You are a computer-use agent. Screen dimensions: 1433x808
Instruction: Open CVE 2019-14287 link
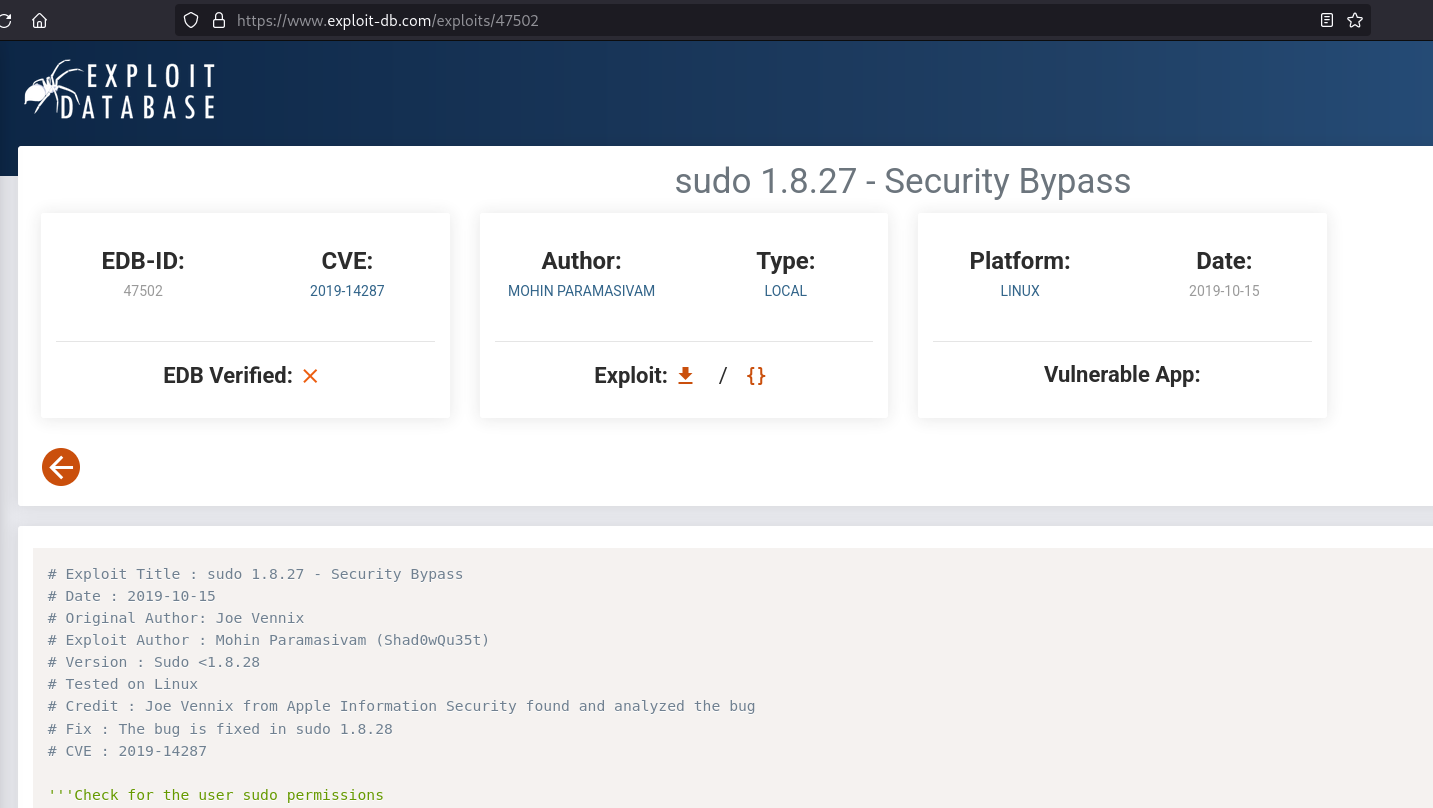(x=347, y=291)
